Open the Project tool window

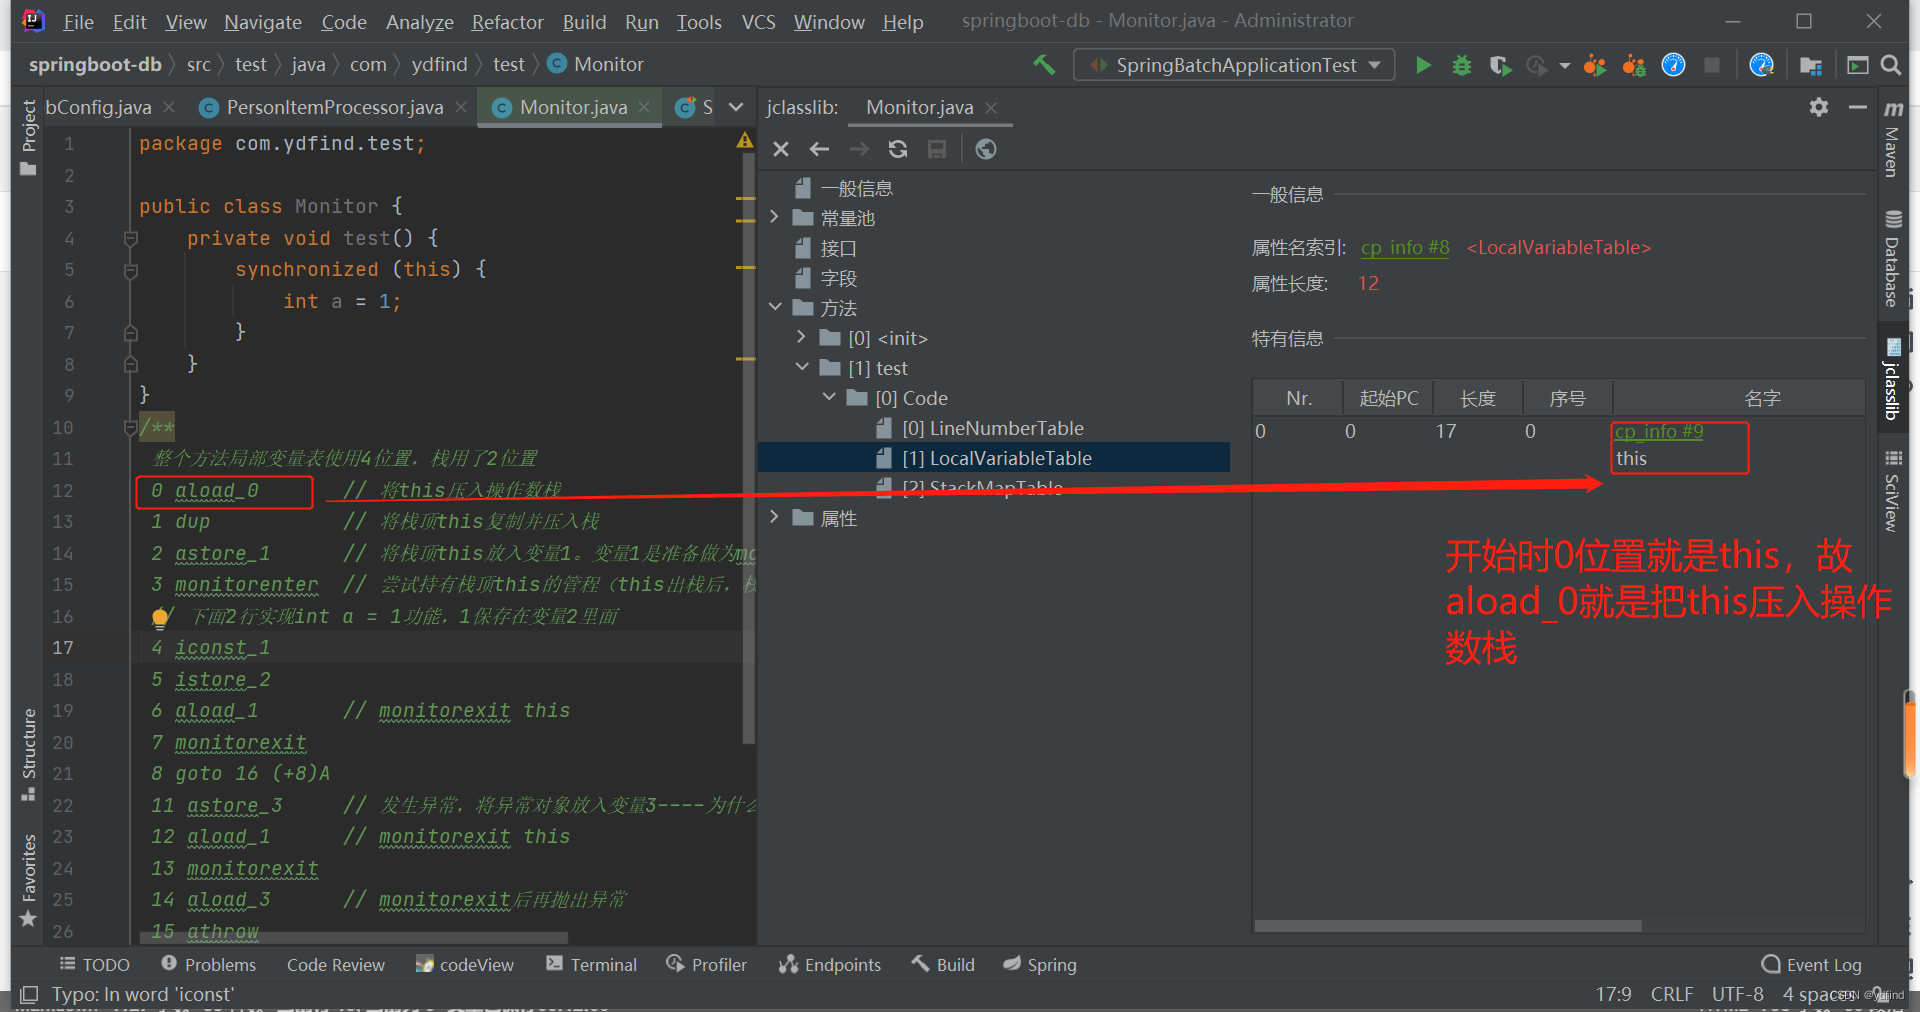pos(28,137)
